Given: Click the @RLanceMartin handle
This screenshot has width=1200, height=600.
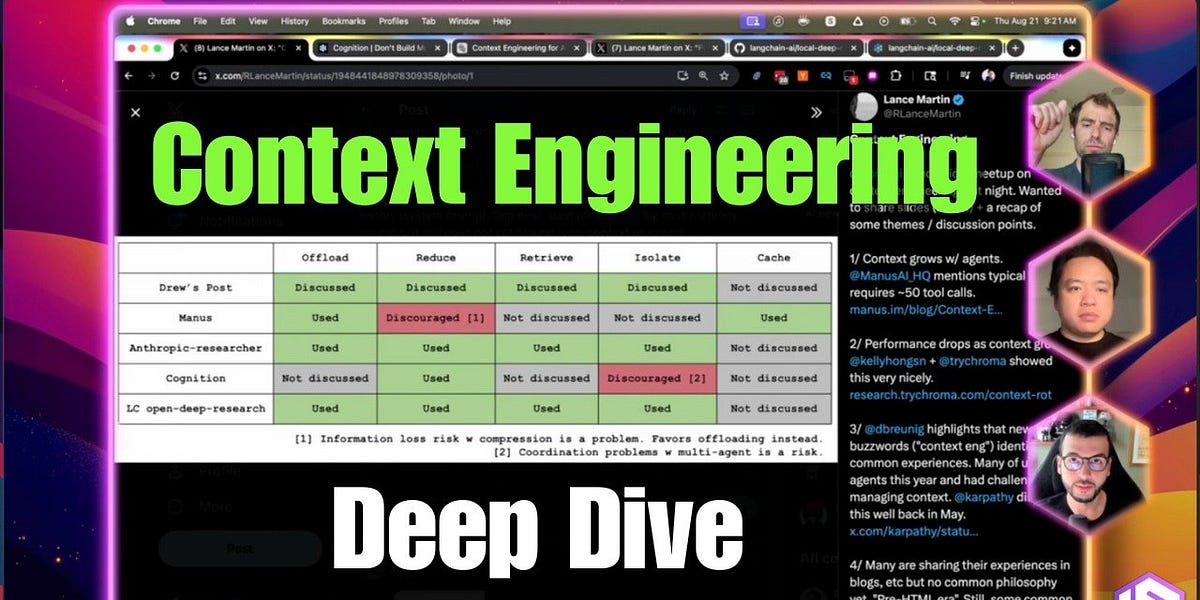Looking at the screenshot, I should (x=921, y=114).
